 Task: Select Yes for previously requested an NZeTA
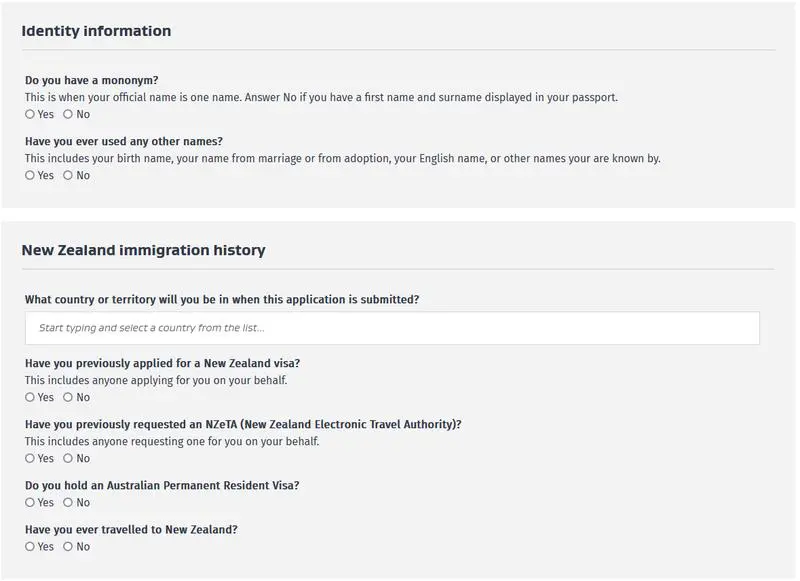click(30, 458)
